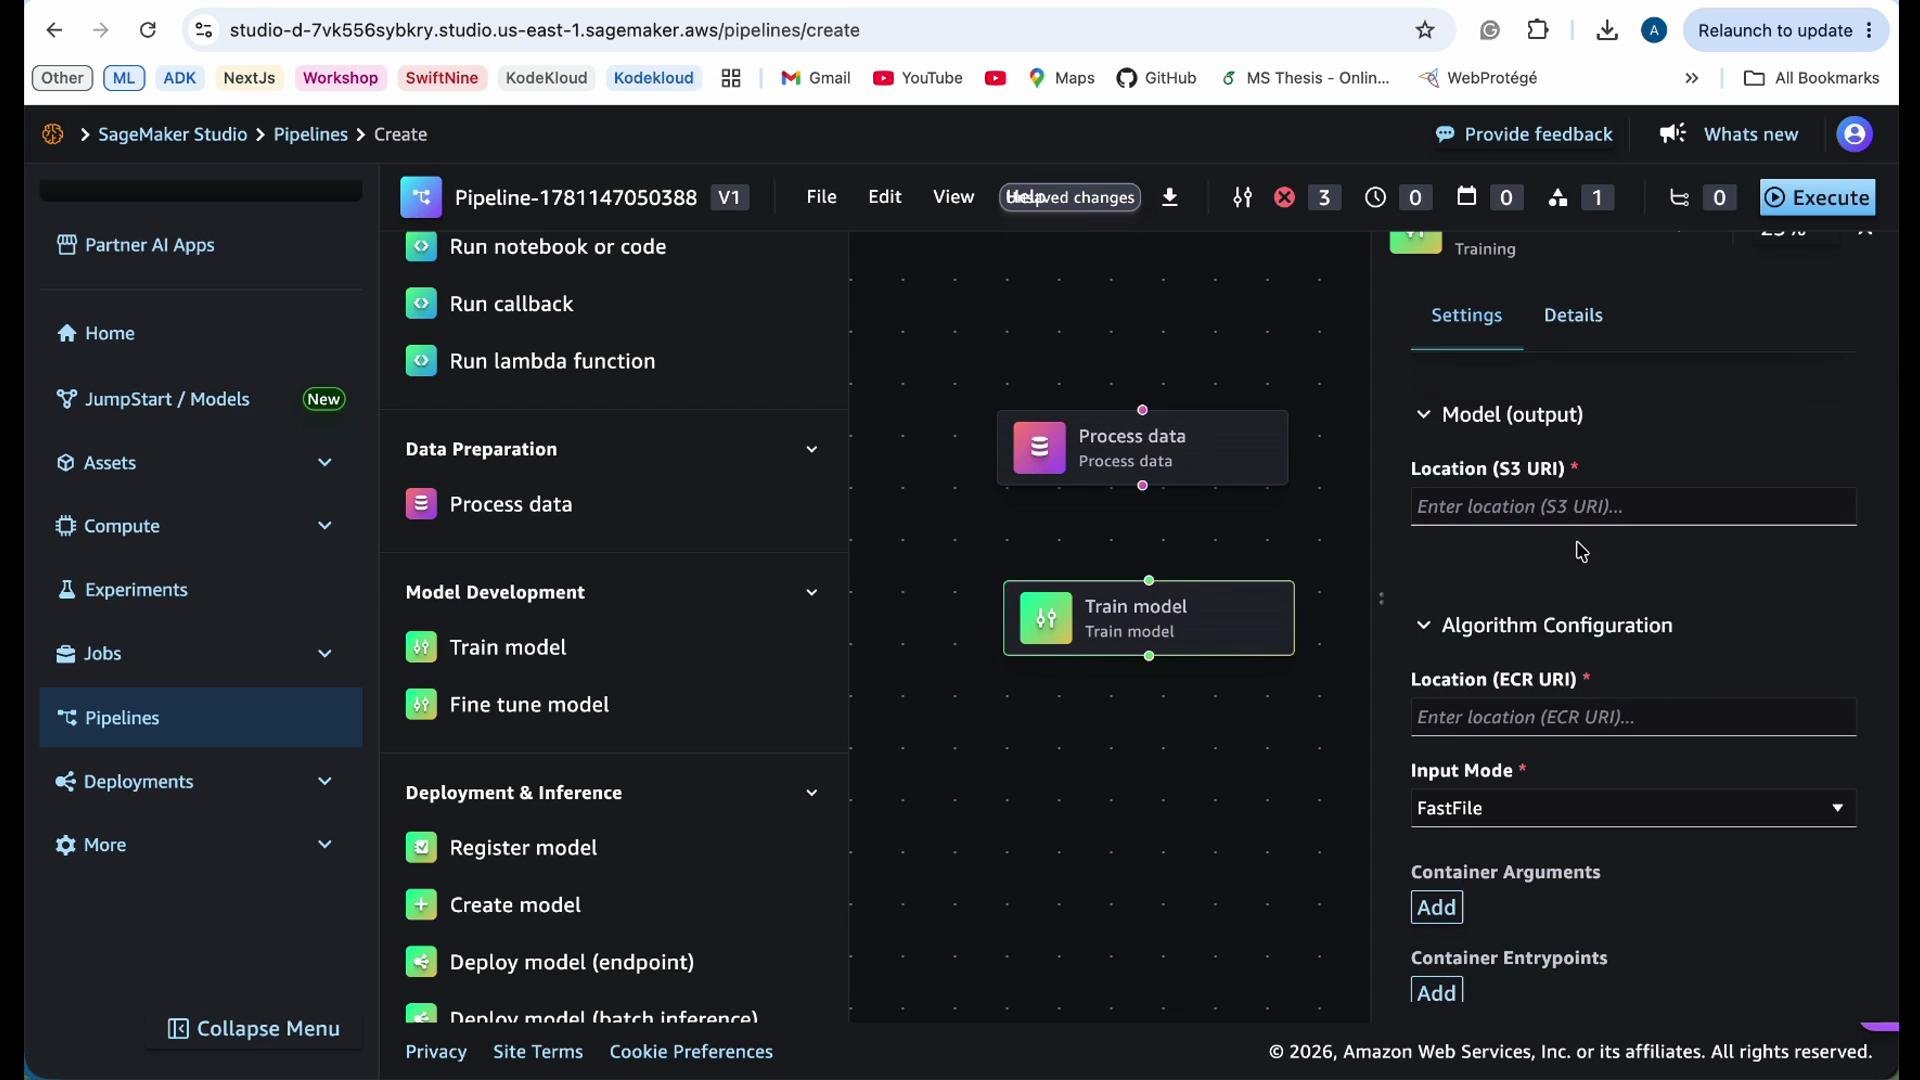Screen dimensions: 1920x1080
Task: Click the download pipeline icon in toolbar
Action: [x=1170, y=198]
